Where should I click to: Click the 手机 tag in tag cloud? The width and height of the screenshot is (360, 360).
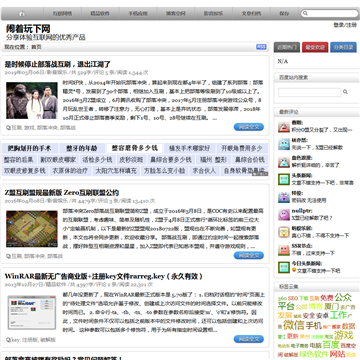[x=313, y=325]
